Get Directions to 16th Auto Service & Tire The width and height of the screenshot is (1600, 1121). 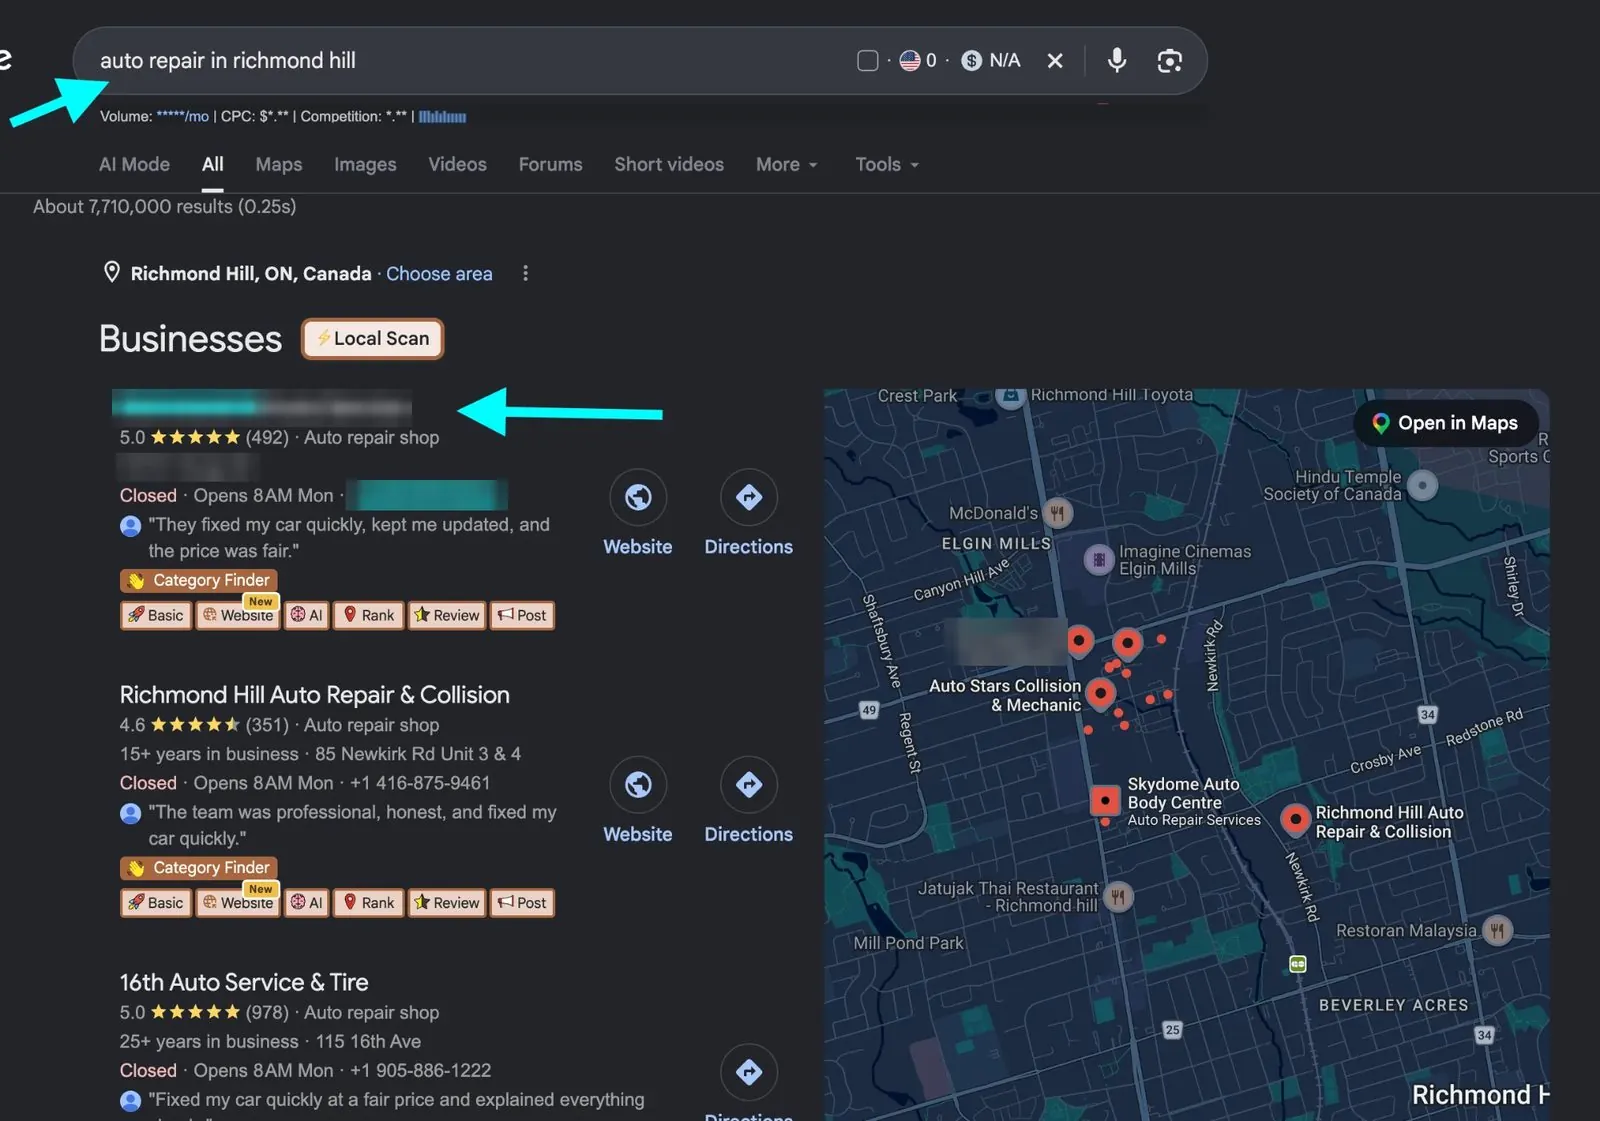click(x=749, y=1072)
